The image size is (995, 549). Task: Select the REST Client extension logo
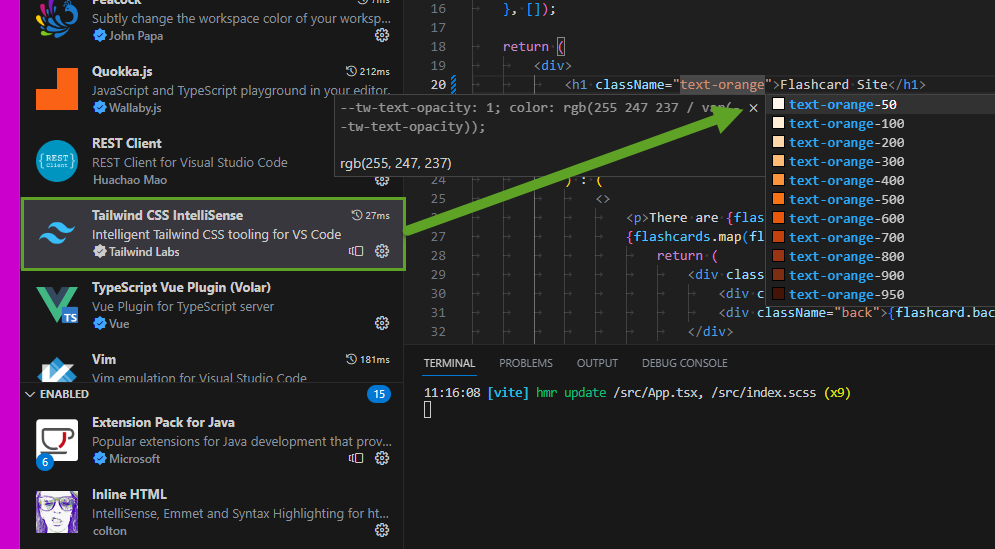(57, 161)
